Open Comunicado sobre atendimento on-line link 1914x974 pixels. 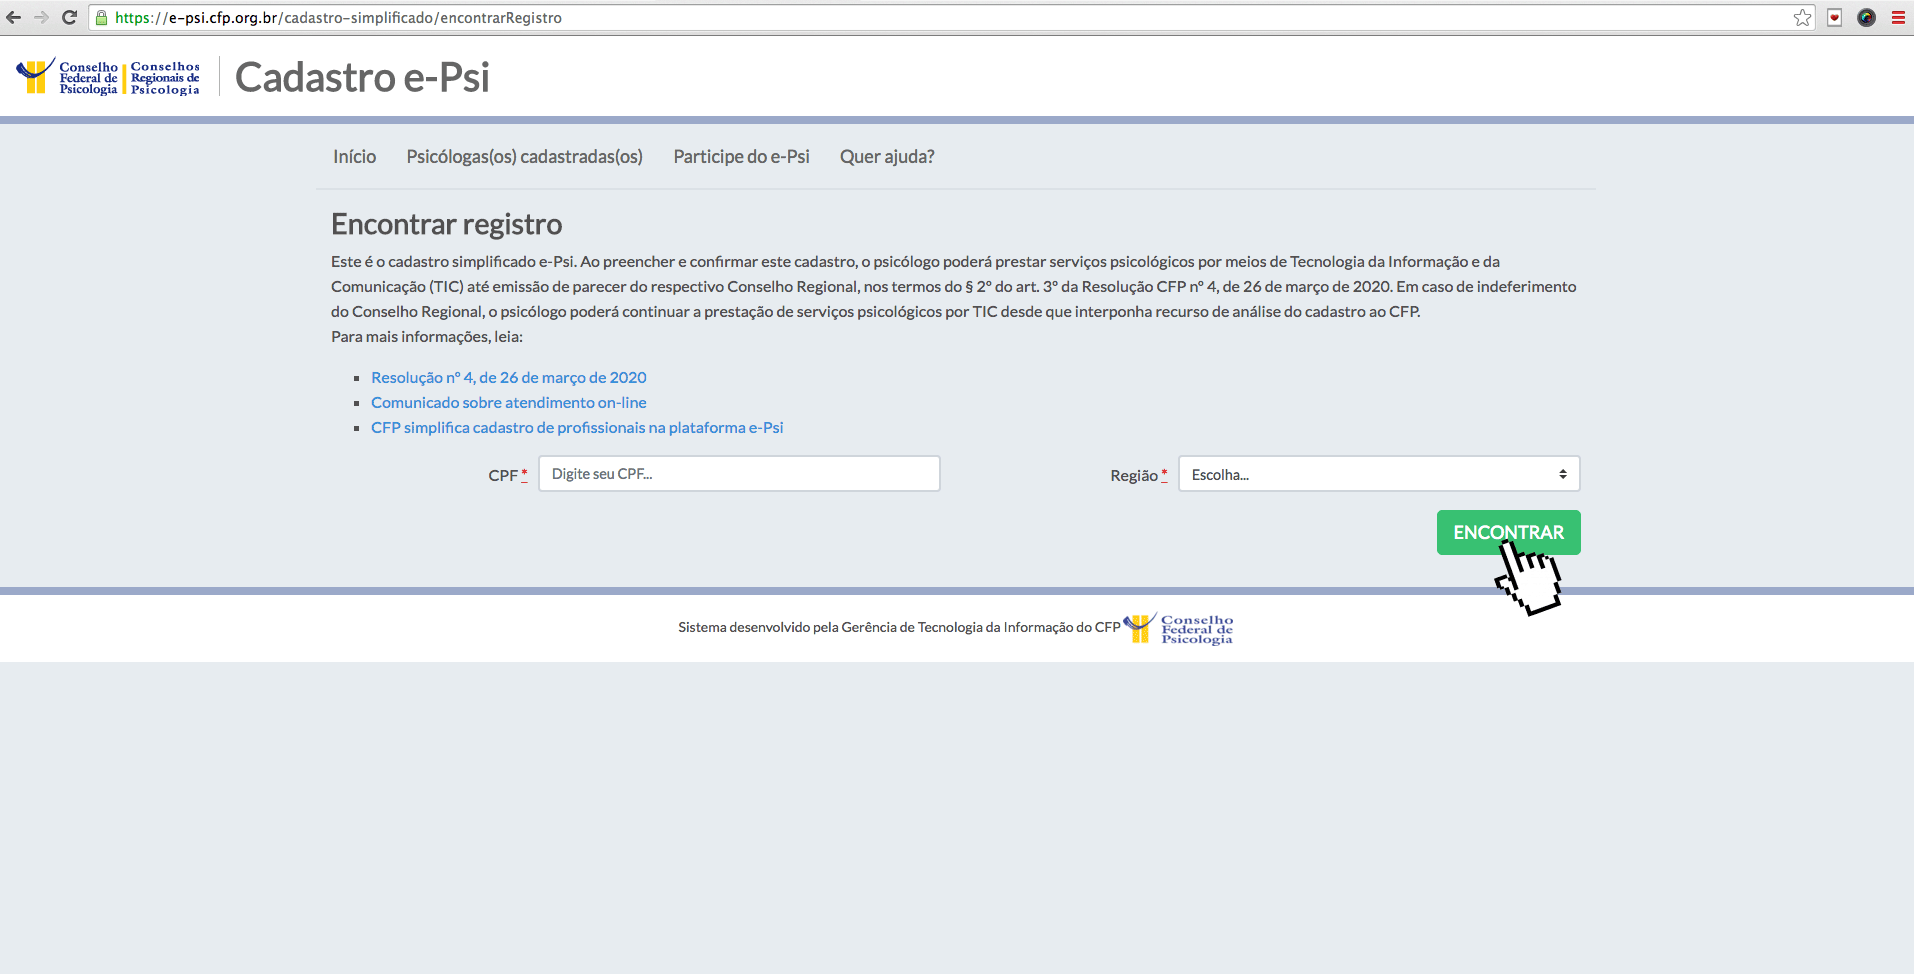pos(508,403)
